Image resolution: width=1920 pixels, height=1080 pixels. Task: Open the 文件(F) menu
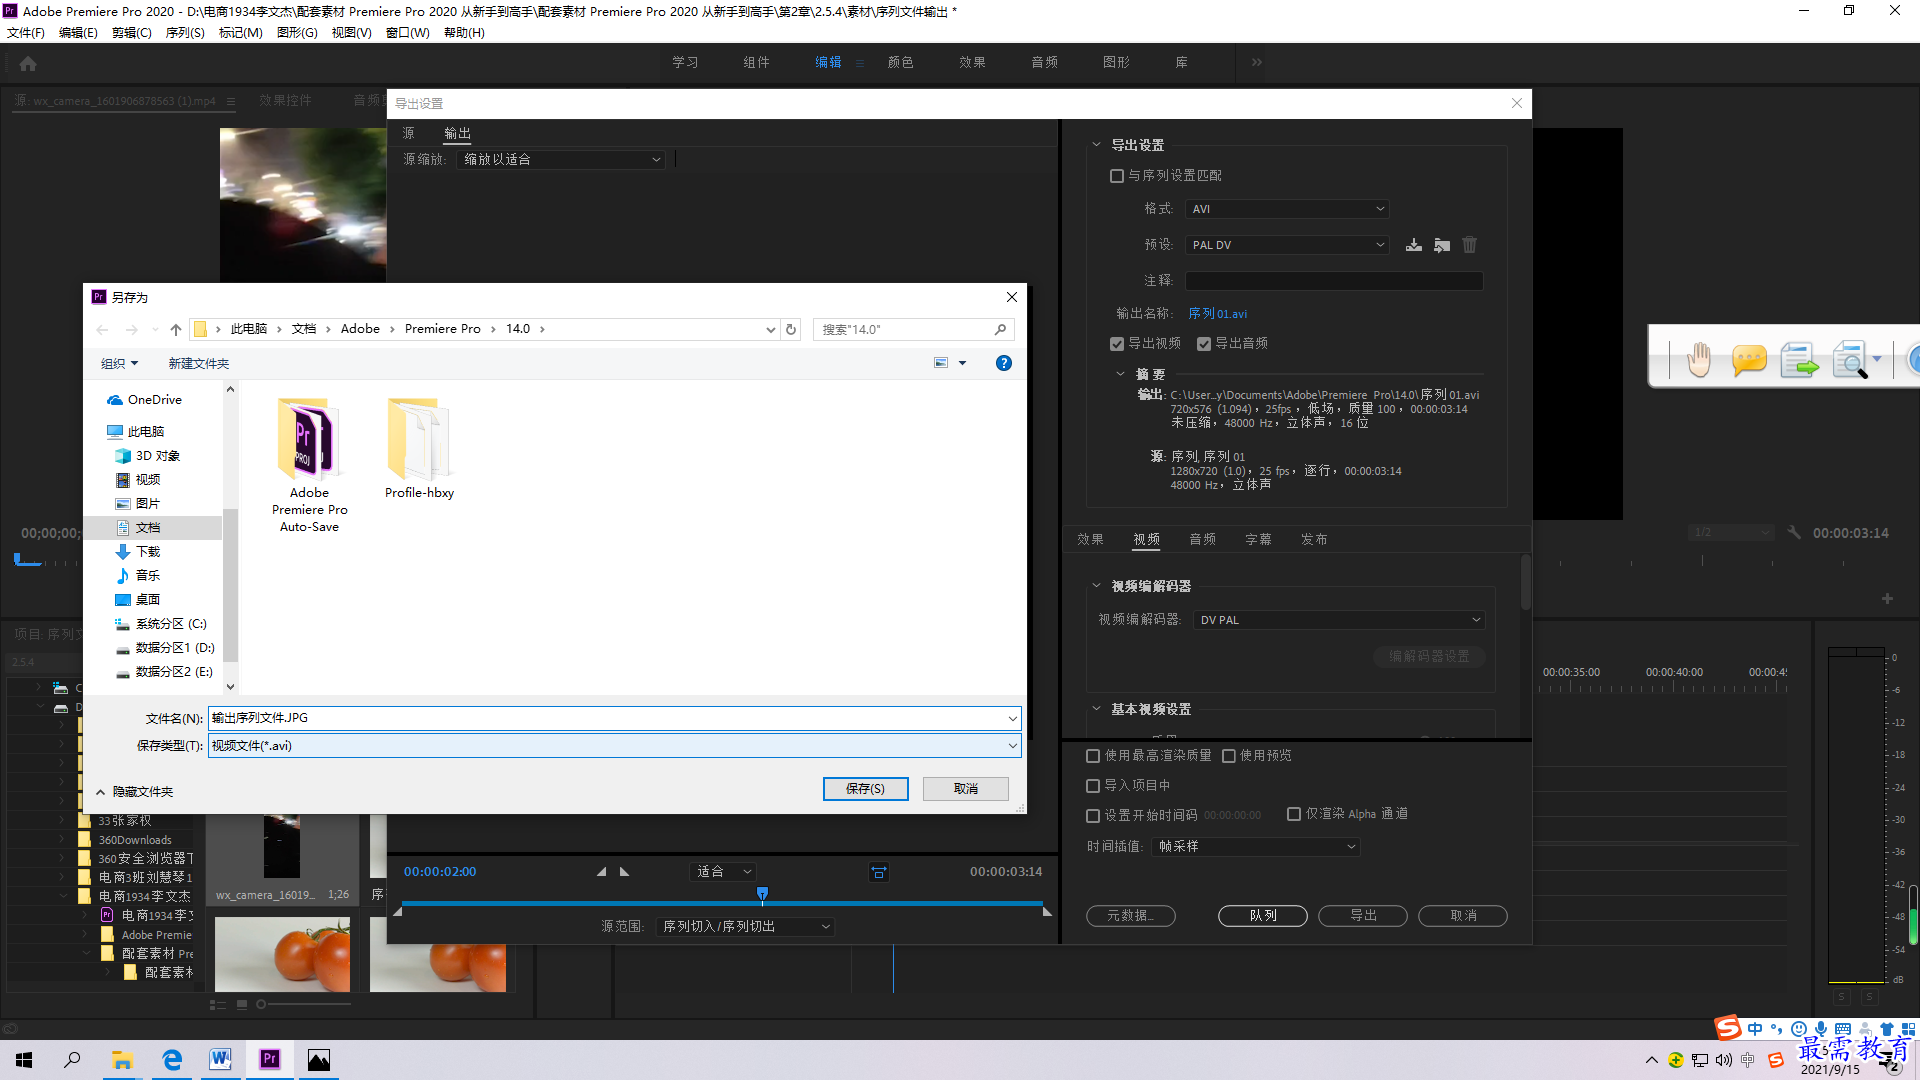[26, 33]
